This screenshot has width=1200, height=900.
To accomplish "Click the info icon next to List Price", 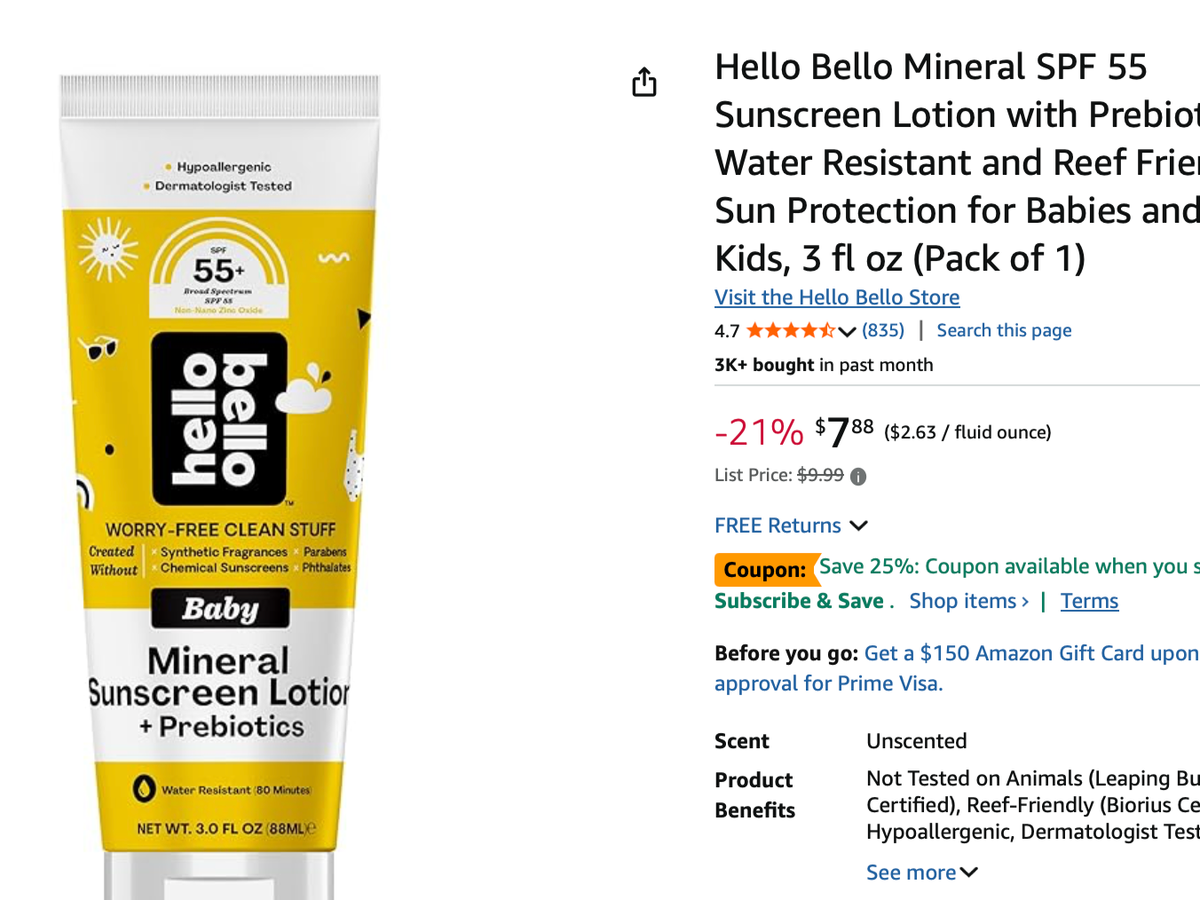I will pos(858,477).
